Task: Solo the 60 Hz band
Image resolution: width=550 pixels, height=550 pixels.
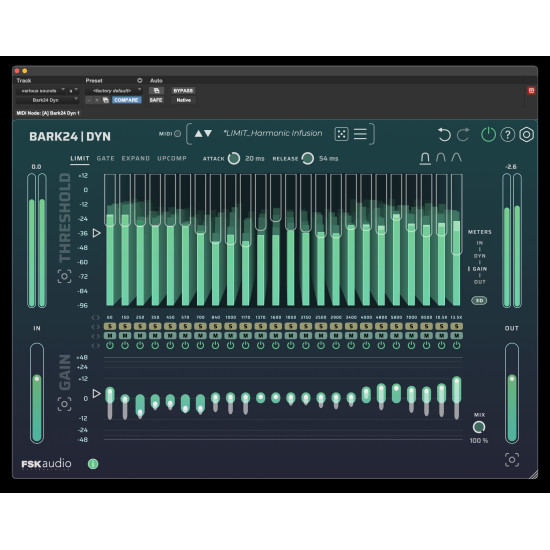Action: point(110,327)
